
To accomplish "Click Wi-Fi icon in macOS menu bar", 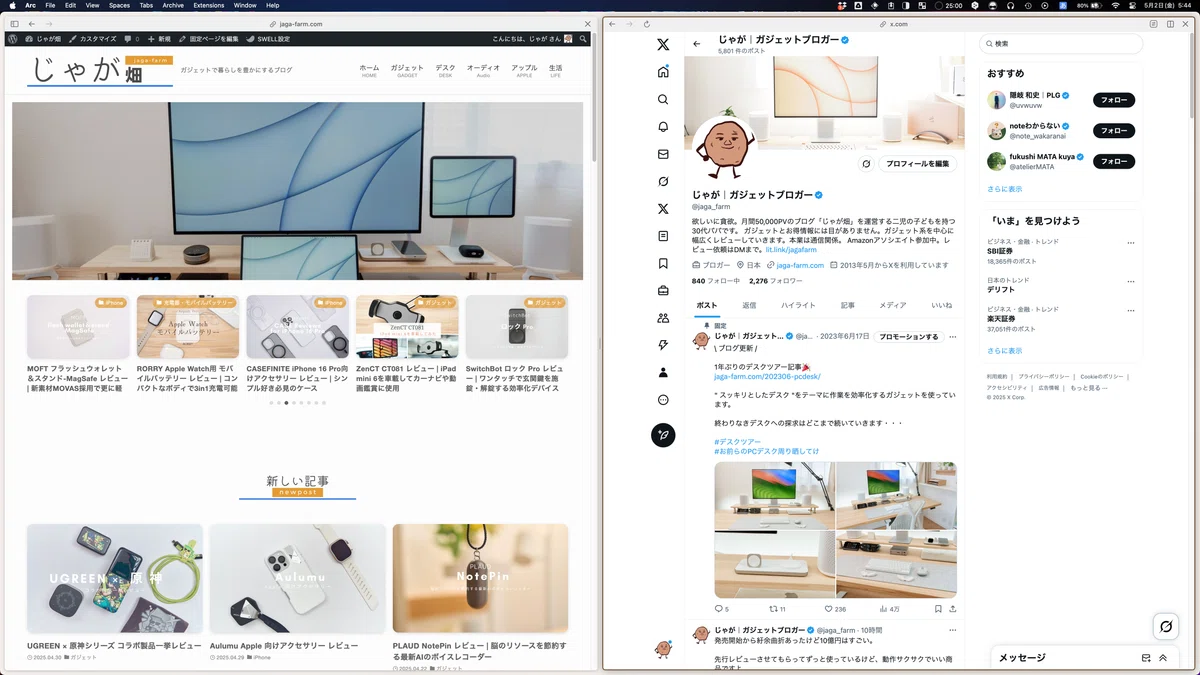I will point(1115,5).
